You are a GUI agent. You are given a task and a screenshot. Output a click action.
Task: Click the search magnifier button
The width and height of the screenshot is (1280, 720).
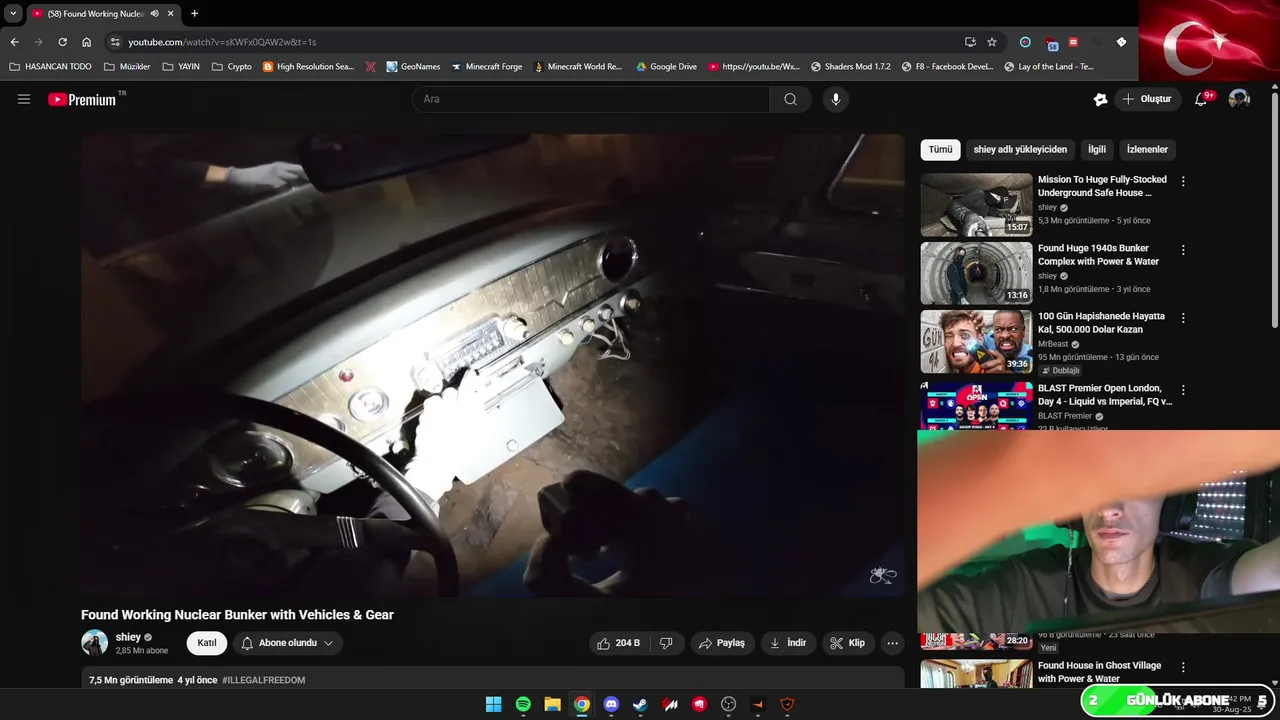tap(790, 99)
